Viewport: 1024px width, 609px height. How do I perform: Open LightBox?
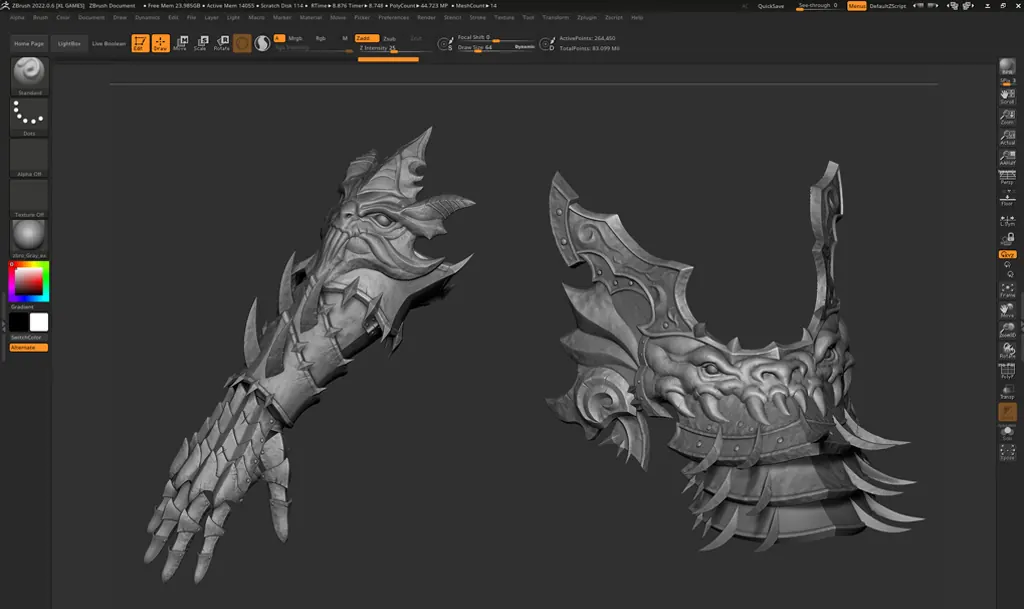(69, 44)
